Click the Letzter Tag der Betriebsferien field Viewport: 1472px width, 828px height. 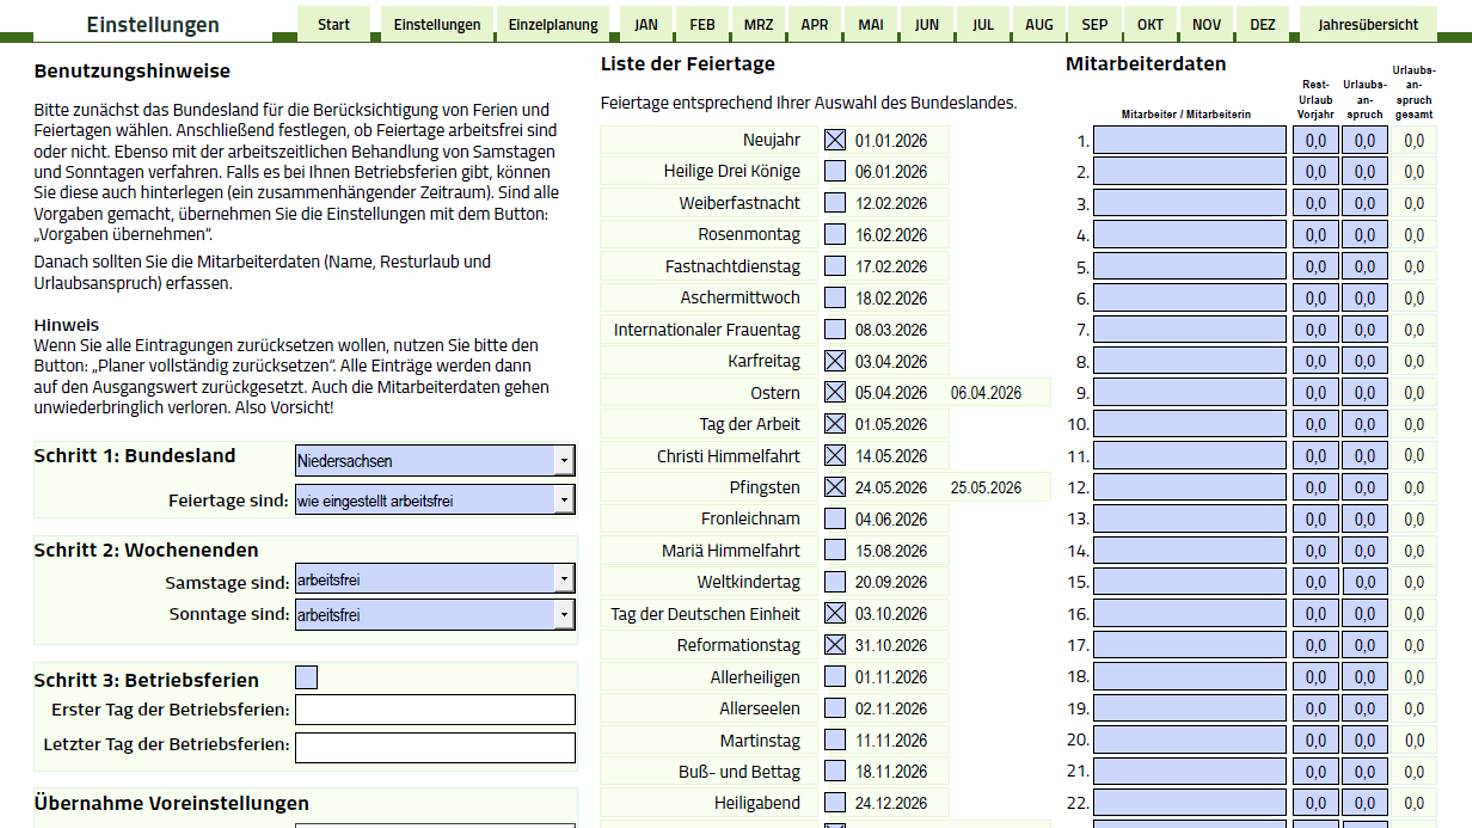coord(435,746)
